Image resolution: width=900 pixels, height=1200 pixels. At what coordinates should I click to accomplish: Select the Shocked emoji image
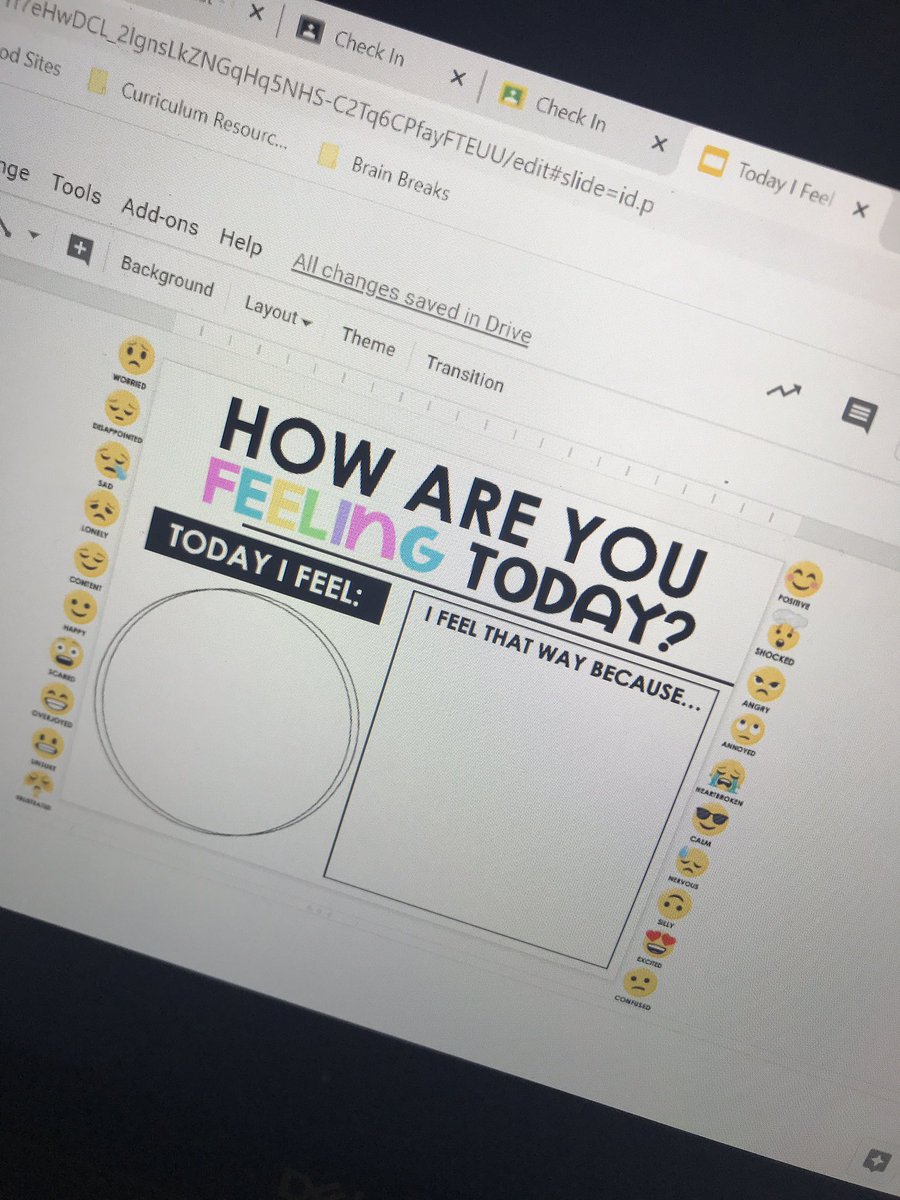coord(785,632)
